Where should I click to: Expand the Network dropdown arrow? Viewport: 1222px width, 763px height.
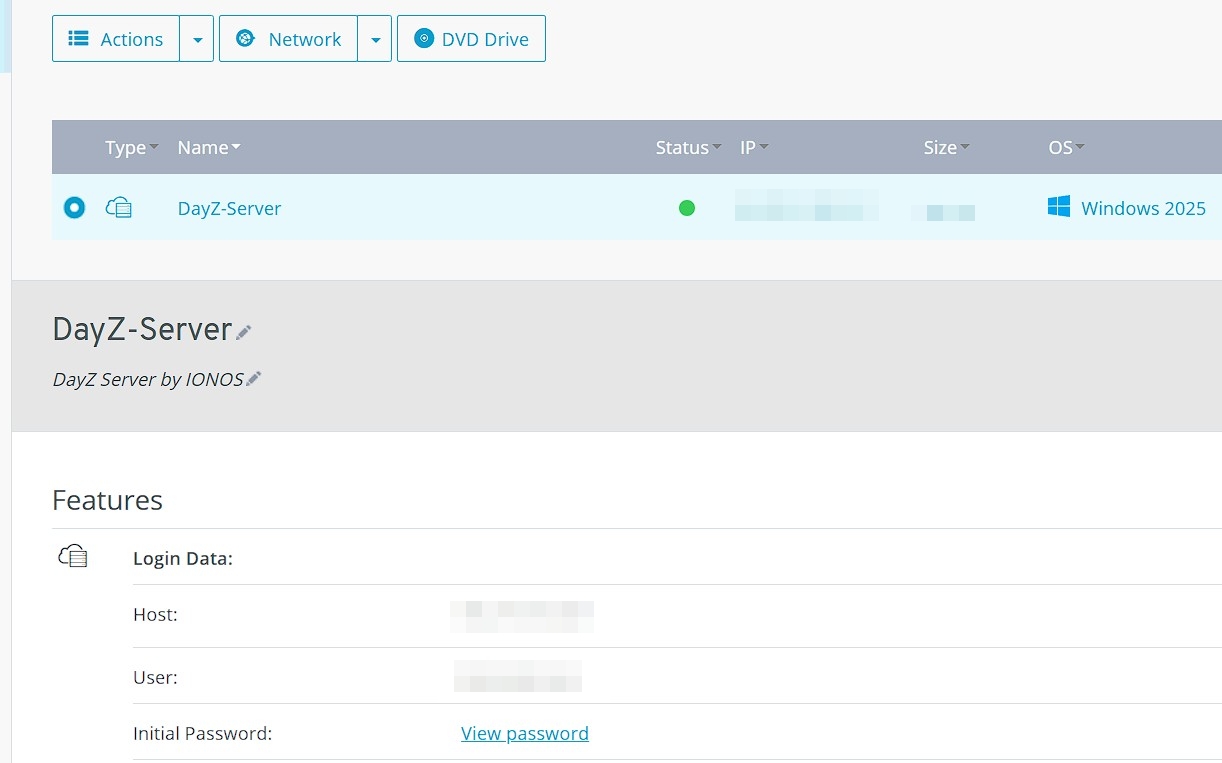point(375,39)
